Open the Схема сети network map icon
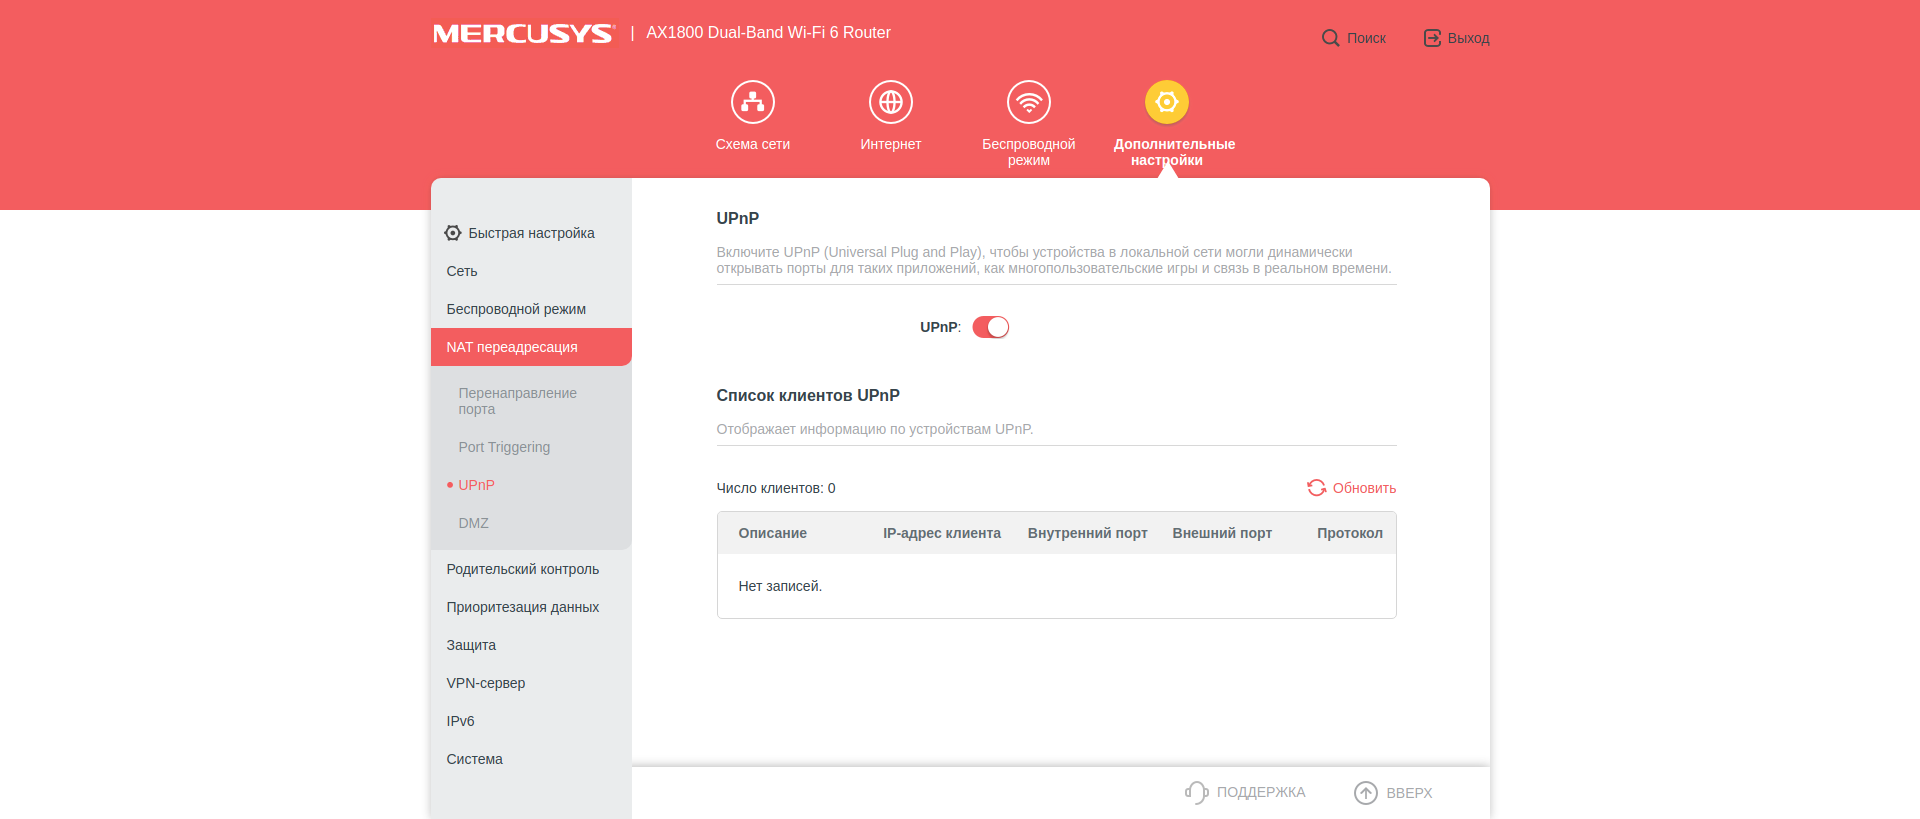The width and height of the screenshot is (1920, 819). [x=752, y=102]
